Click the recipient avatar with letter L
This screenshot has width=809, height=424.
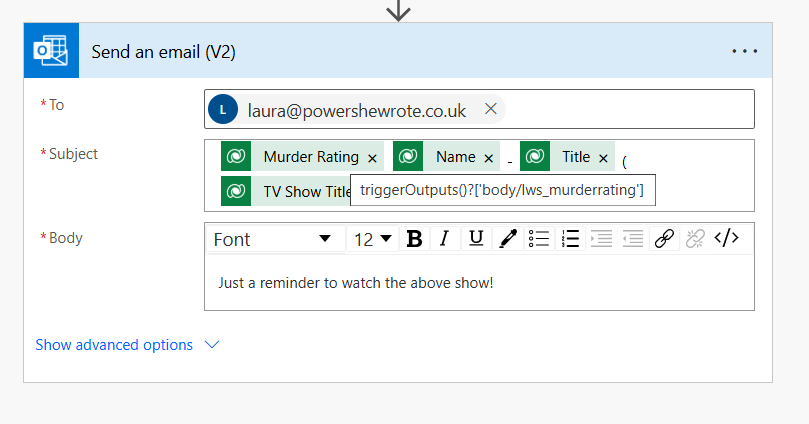click(x=223, y=109)
